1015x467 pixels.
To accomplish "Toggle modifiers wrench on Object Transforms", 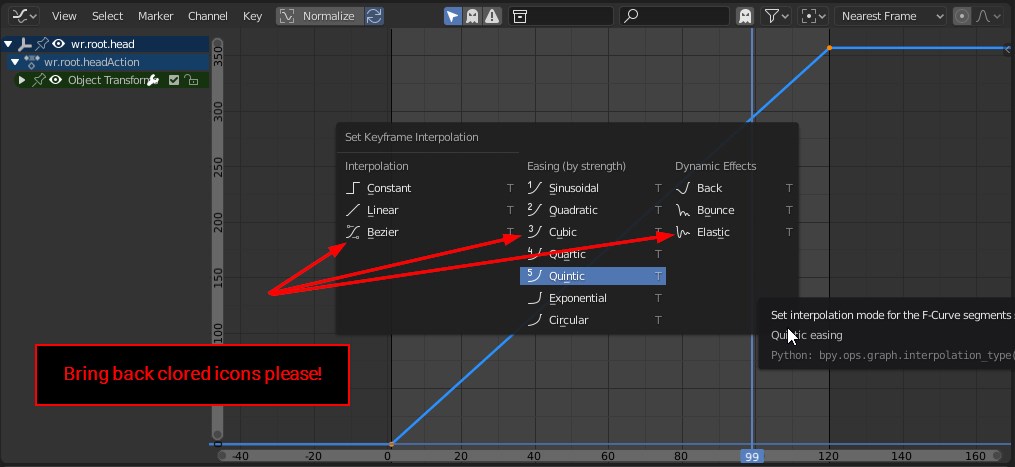I will click(x=154, y=80).
